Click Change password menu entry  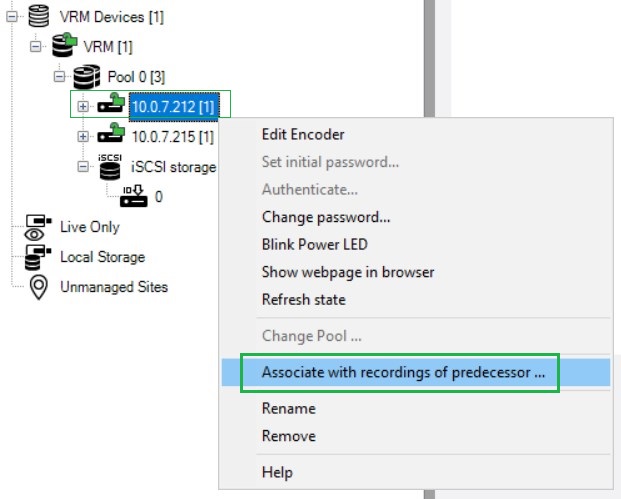tap(326, 217)
